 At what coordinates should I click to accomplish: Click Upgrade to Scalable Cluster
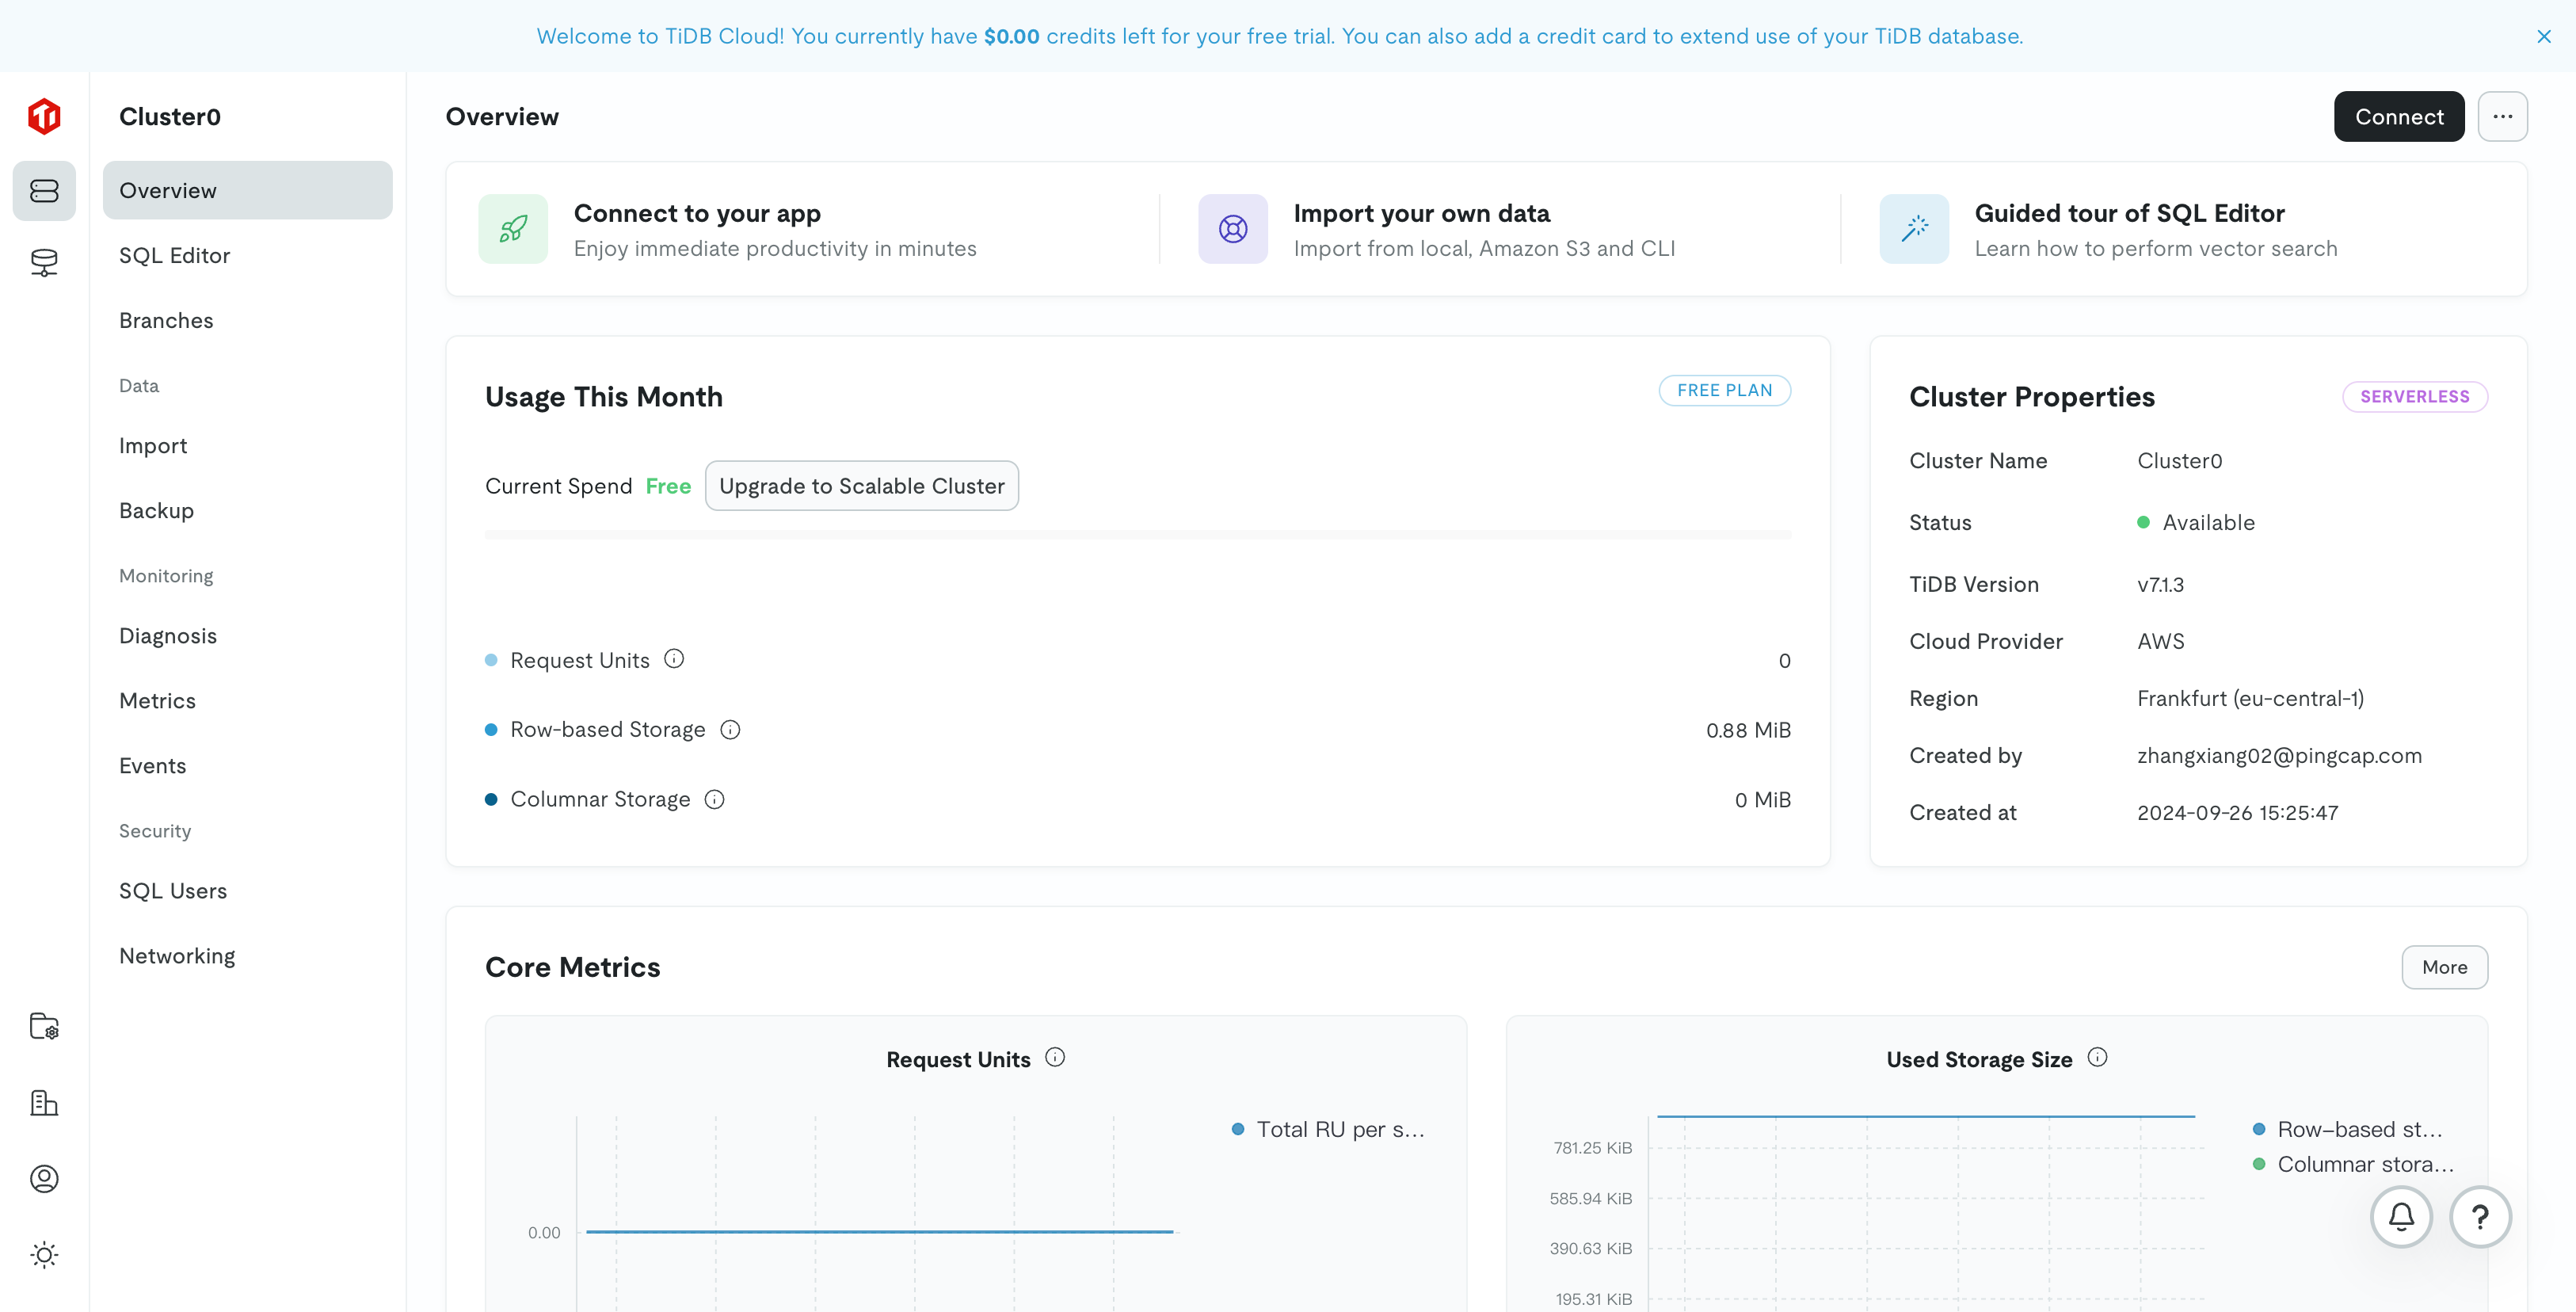tap(861, 486)
